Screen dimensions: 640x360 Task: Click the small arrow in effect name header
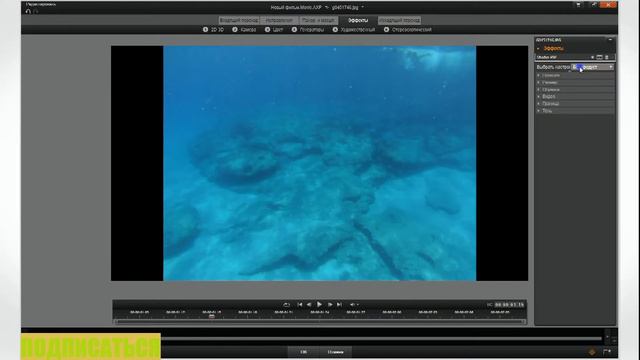(592, 57)
